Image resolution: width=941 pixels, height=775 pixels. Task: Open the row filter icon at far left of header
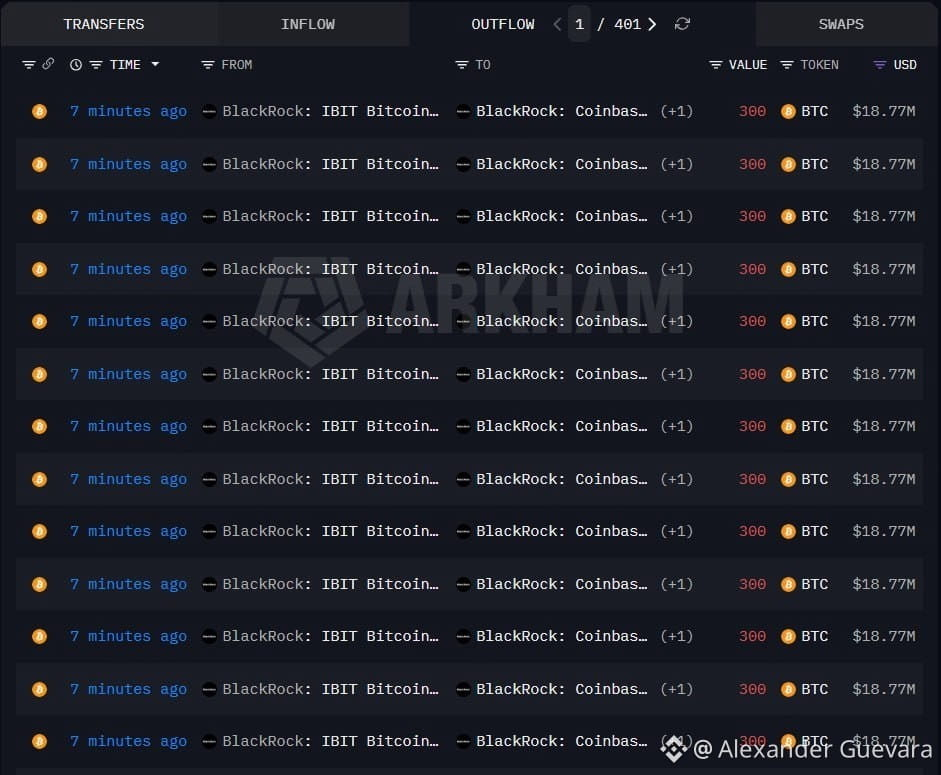point(28,64)
